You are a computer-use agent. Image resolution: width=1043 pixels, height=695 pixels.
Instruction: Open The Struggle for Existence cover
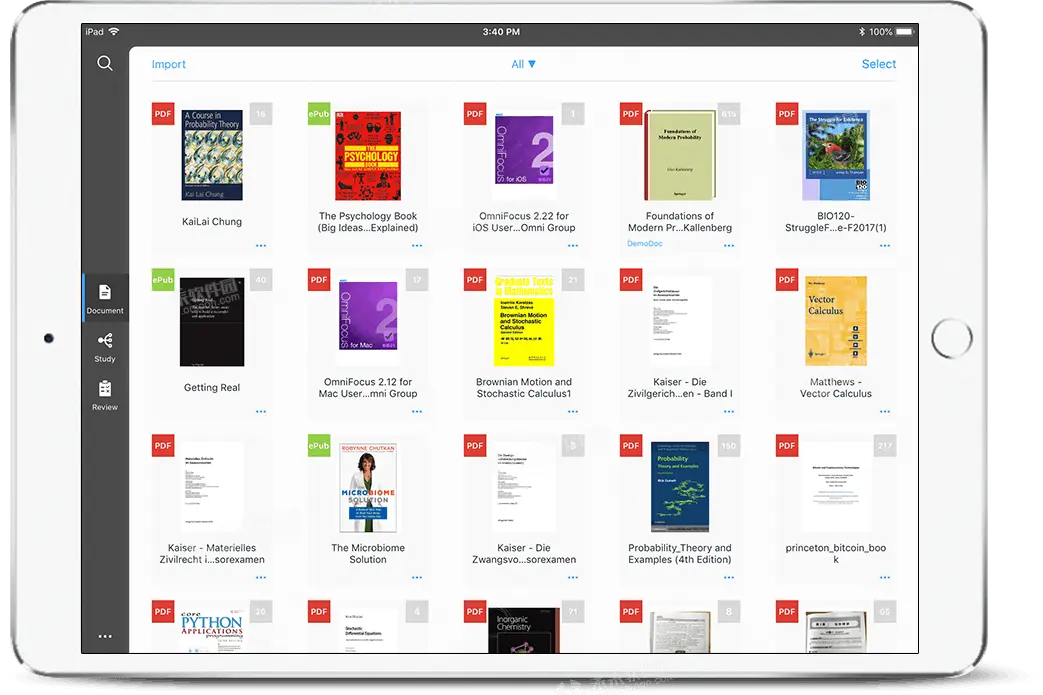click(x=835, y=155)
